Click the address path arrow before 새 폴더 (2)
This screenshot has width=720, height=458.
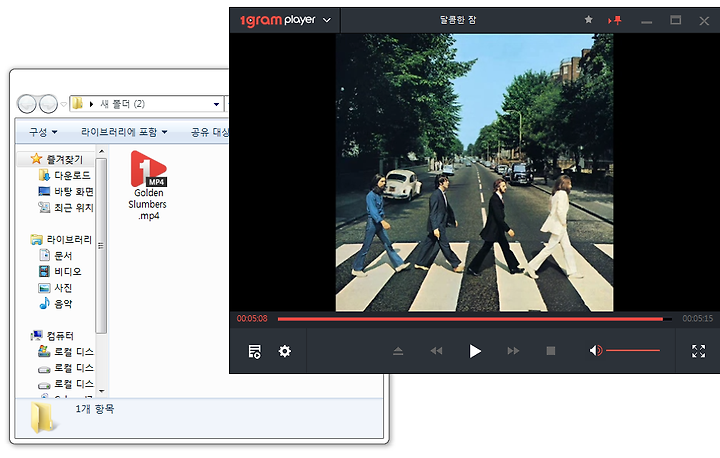91,104
